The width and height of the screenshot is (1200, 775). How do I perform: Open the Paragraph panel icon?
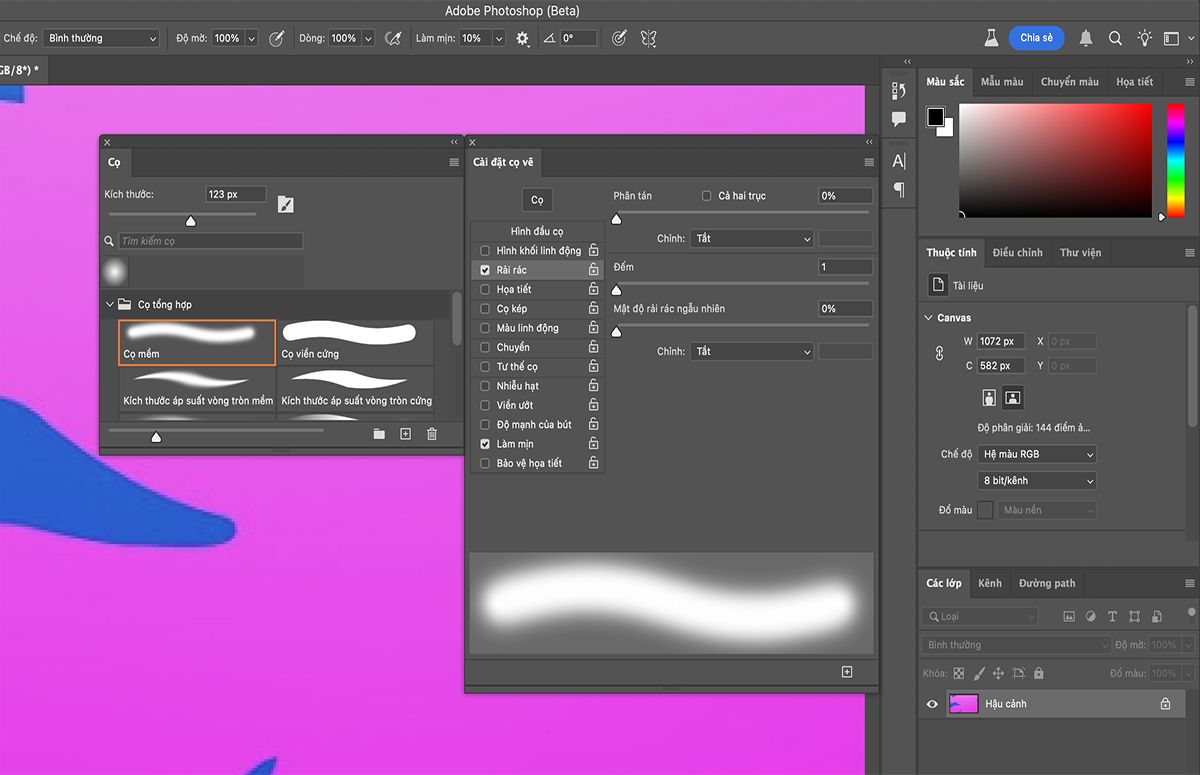coord(898,189)
